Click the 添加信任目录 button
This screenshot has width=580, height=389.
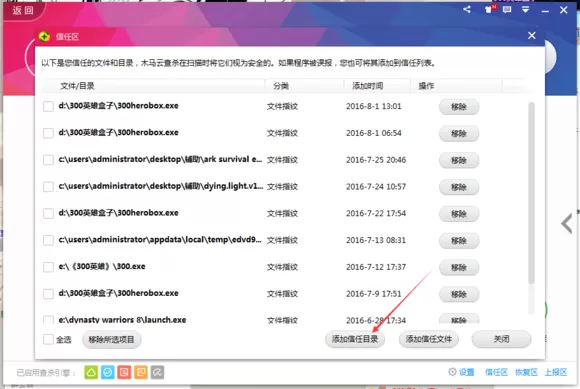pyautogui.click(x=355, y=339)
